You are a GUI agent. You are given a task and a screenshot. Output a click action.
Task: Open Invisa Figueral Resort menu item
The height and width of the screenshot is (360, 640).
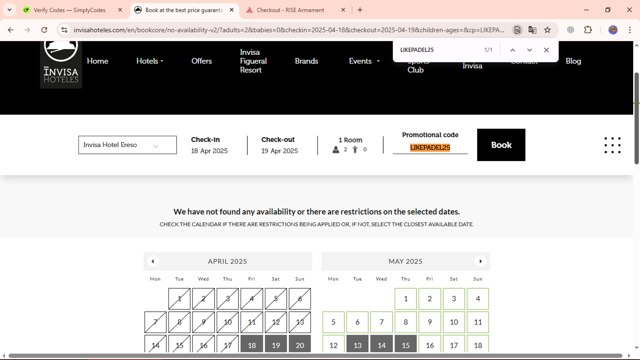click(x=253, y=61)
